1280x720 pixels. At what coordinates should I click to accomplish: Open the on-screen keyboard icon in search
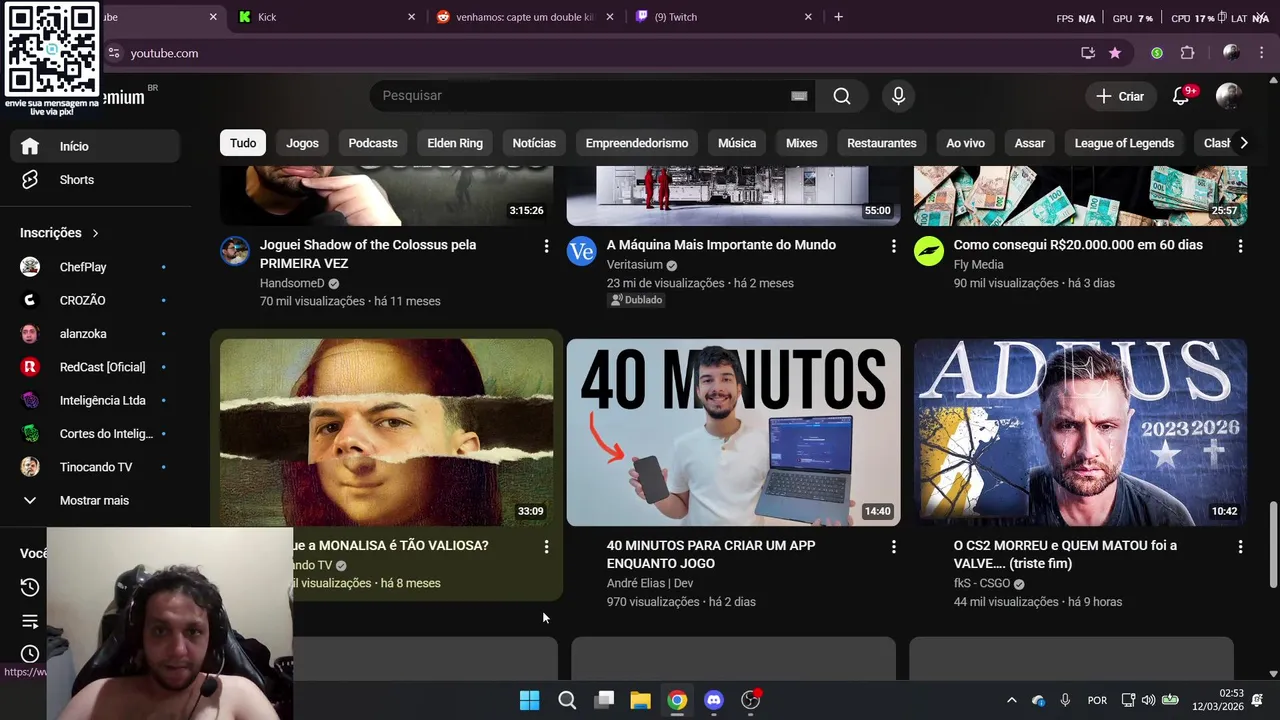click(799, 96)
